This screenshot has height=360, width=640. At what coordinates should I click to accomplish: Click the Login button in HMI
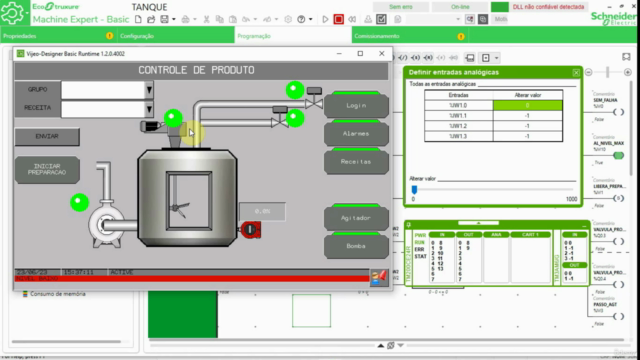[x=356, y=105]
